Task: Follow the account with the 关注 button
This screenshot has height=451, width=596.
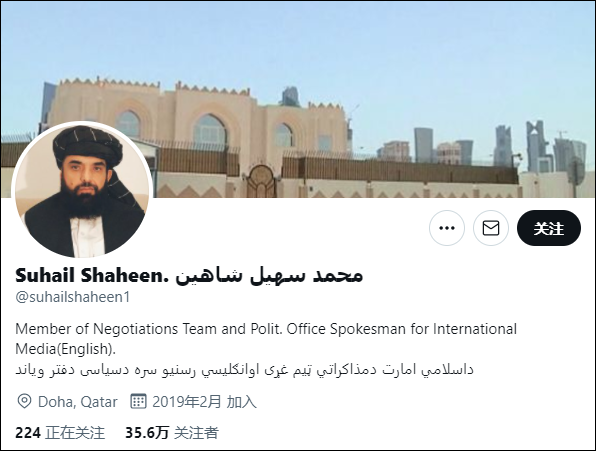Action: pos(549,228)
